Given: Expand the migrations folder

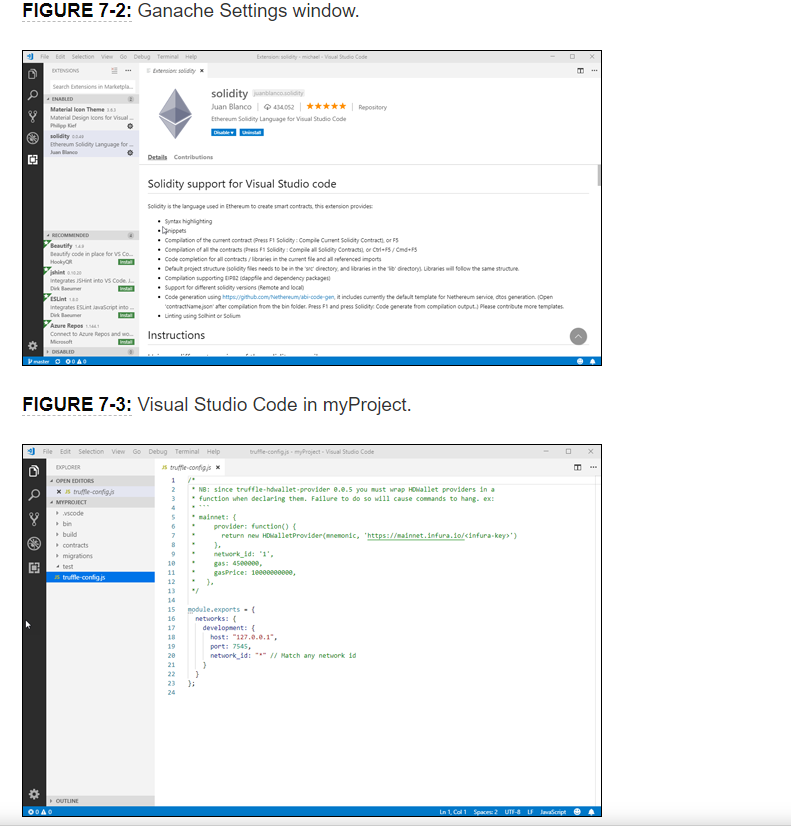Looking at the screenshot, I should [101, 556].
